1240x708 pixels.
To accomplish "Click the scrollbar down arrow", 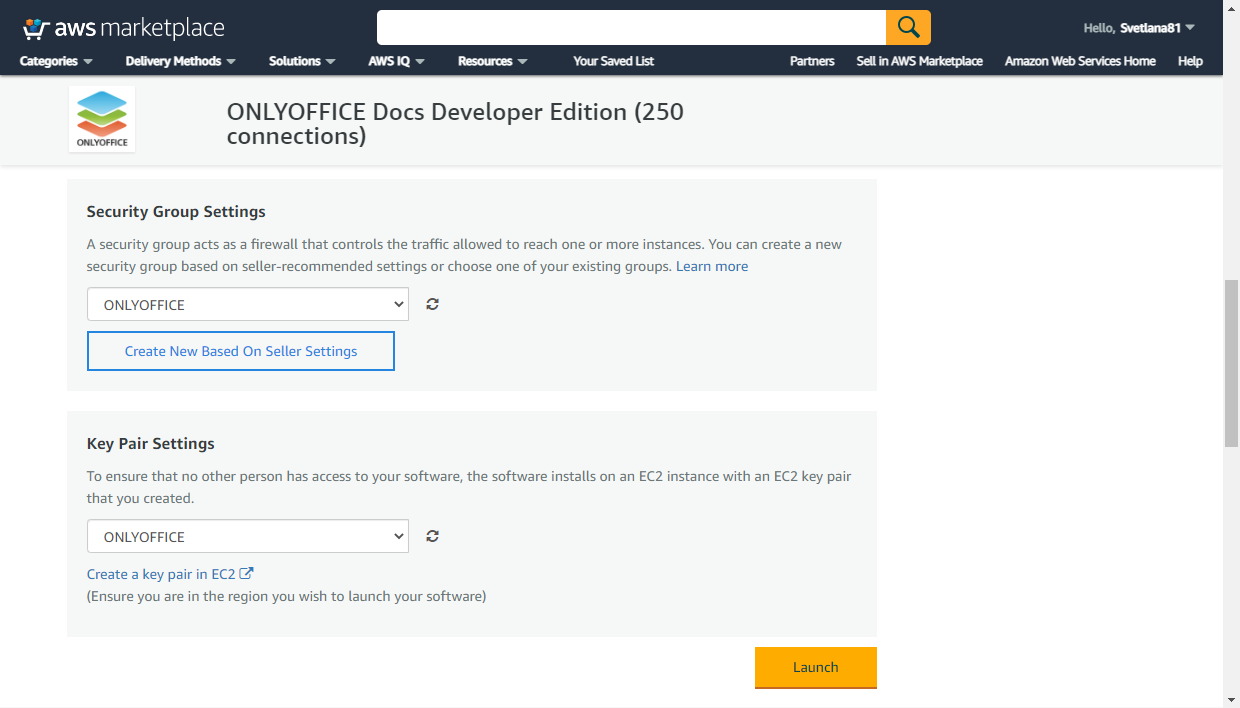I will 1231,700.
